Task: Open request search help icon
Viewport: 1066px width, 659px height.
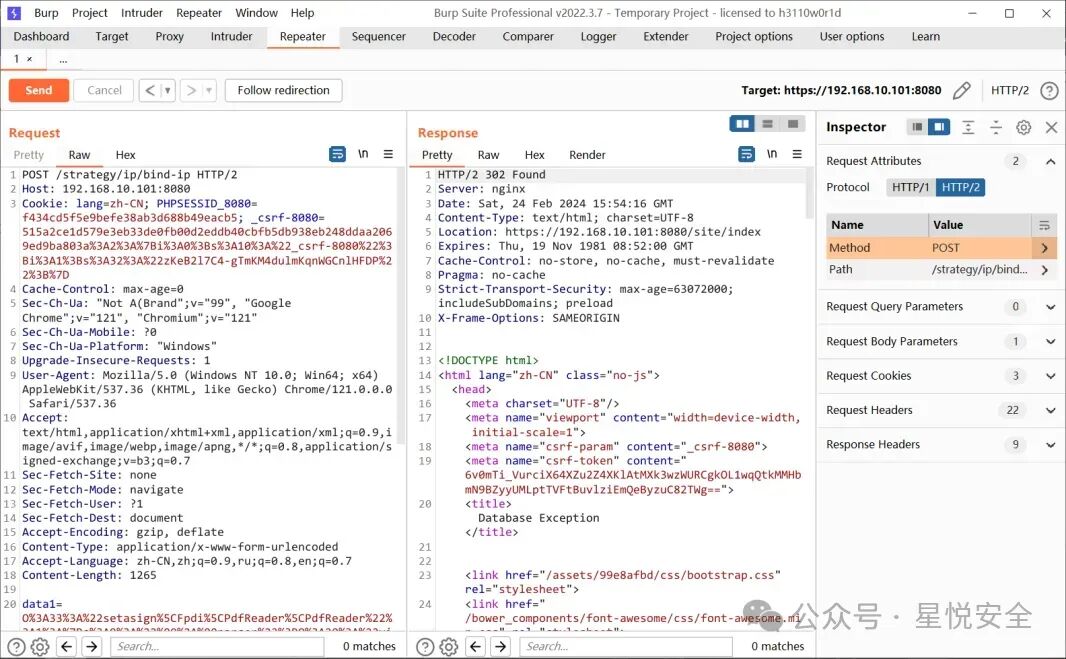Action: (x=16, y=647)
